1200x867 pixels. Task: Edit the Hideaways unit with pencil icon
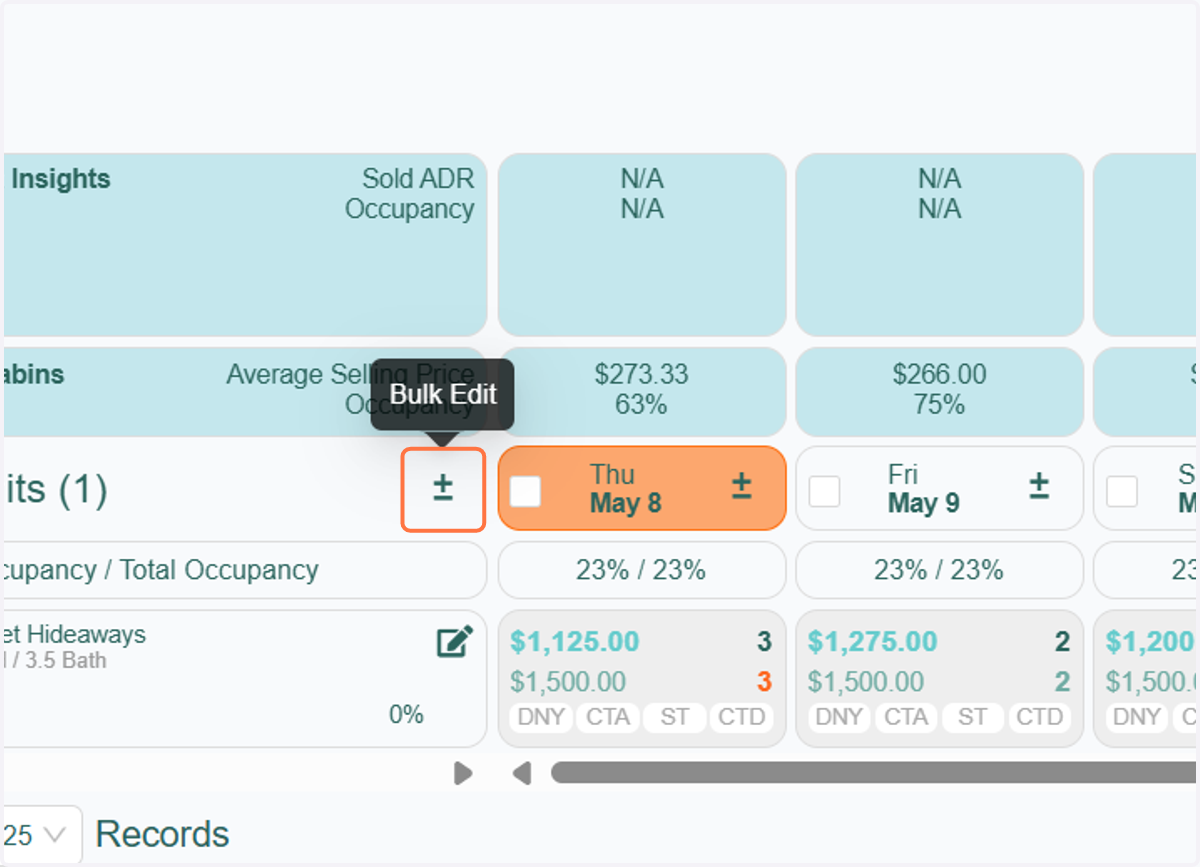pos(455,641)
